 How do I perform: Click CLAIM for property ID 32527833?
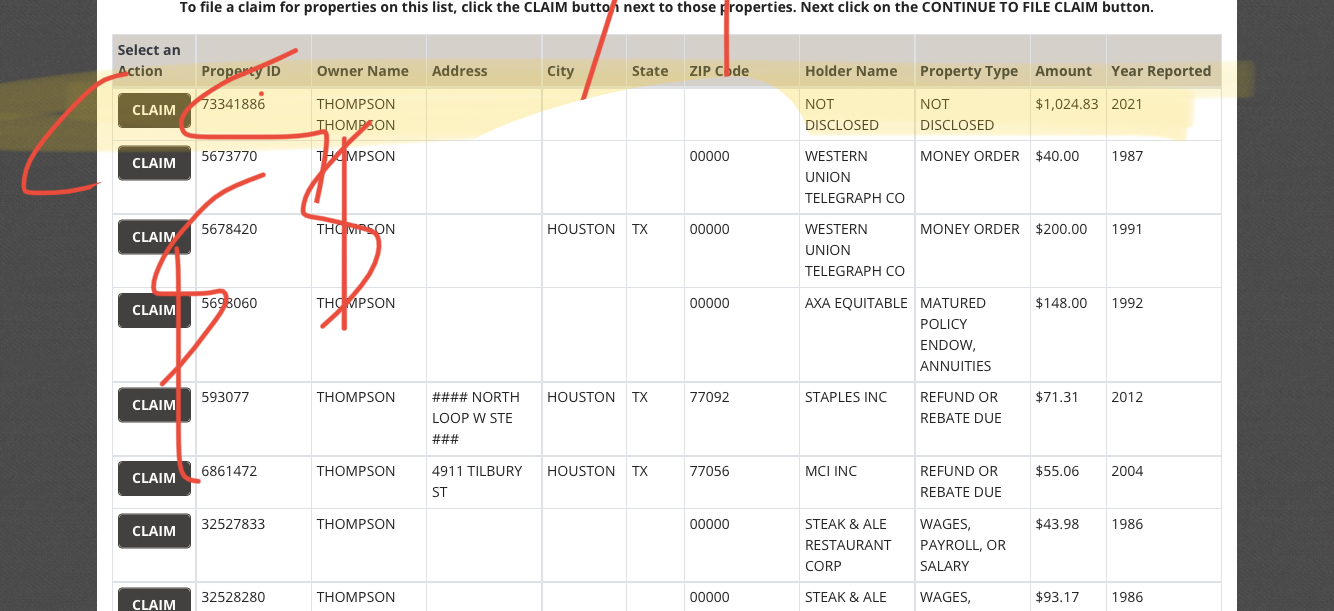pos(154,531)
